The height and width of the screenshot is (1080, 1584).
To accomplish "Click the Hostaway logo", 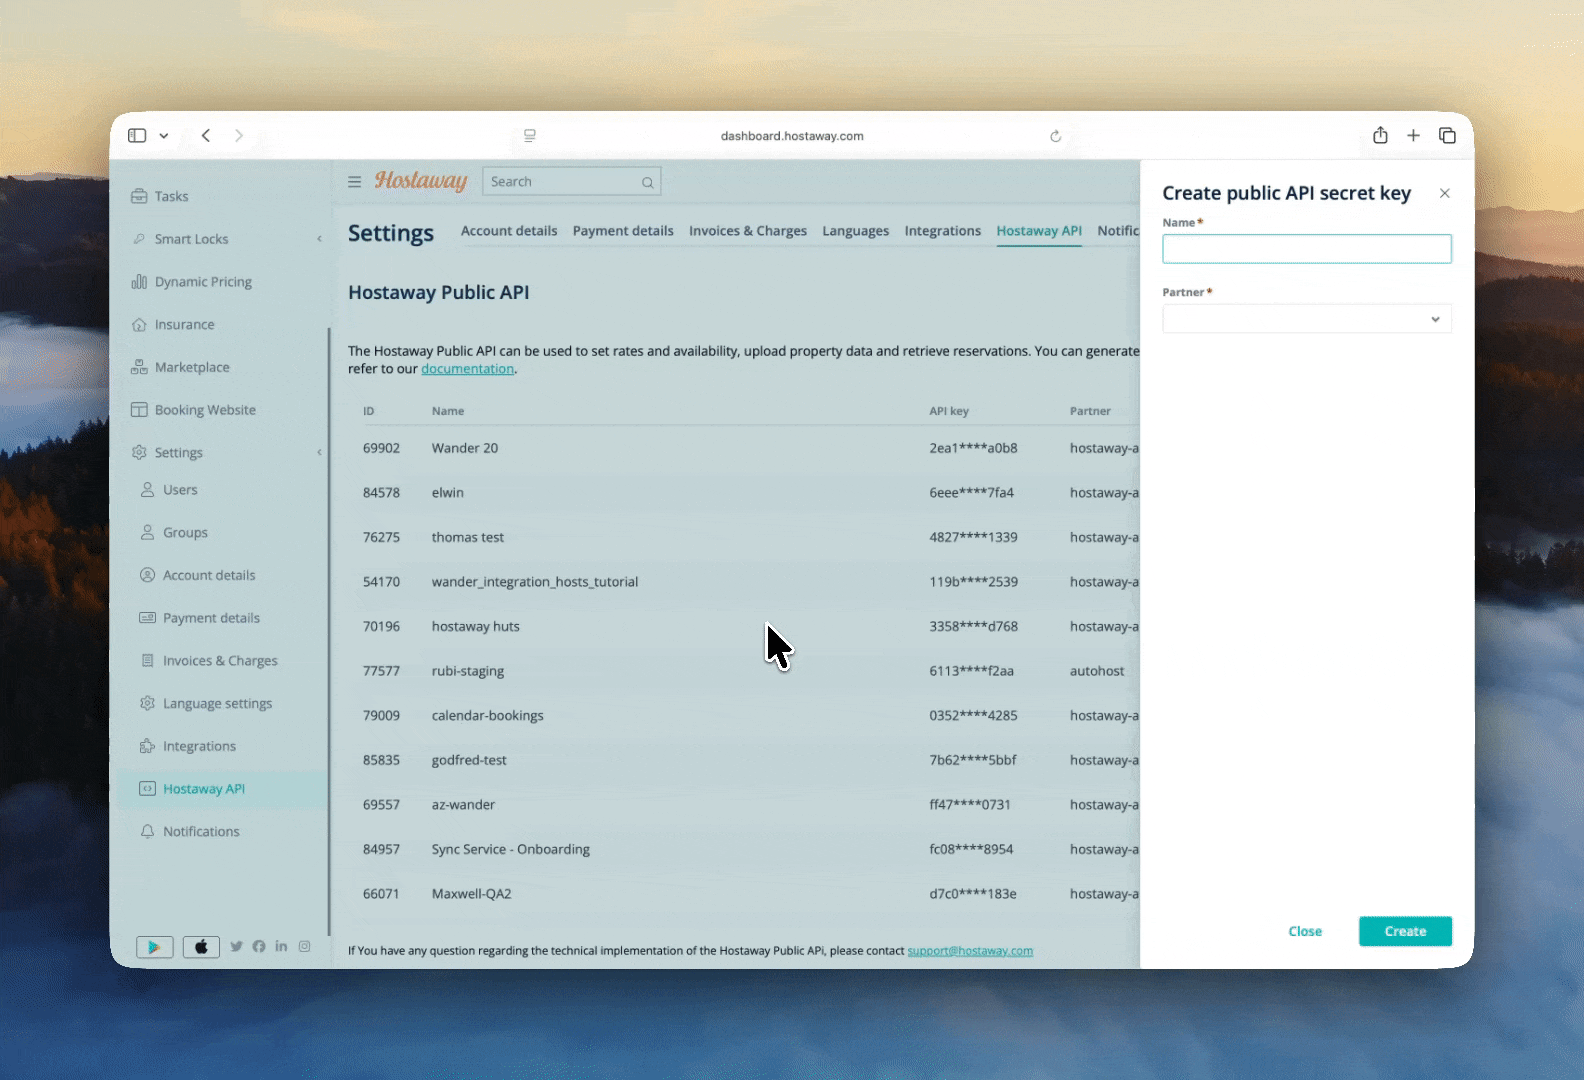I will click(421, 181).
